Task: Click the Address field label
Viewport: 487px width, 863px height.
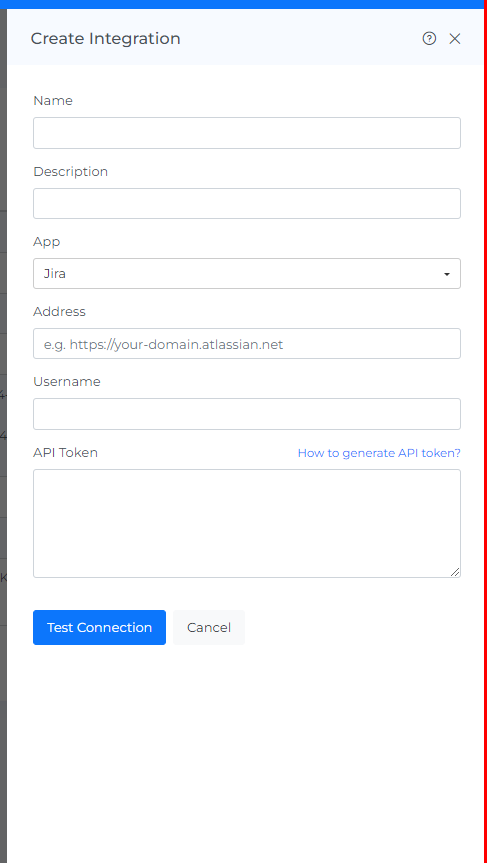Action: (59, 312)
